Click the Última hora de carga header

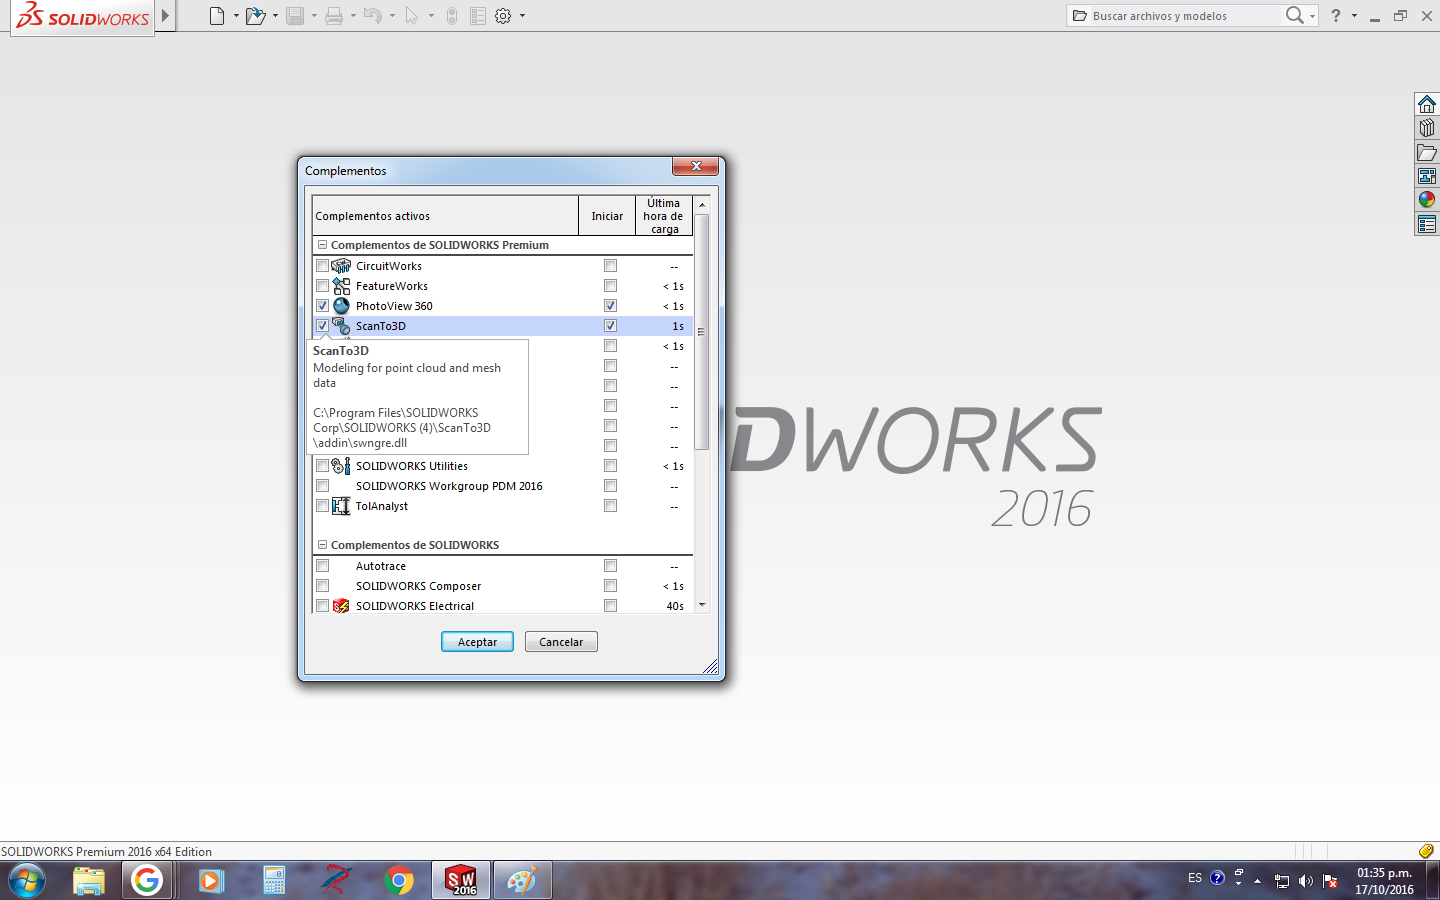[x=664, y=216]
